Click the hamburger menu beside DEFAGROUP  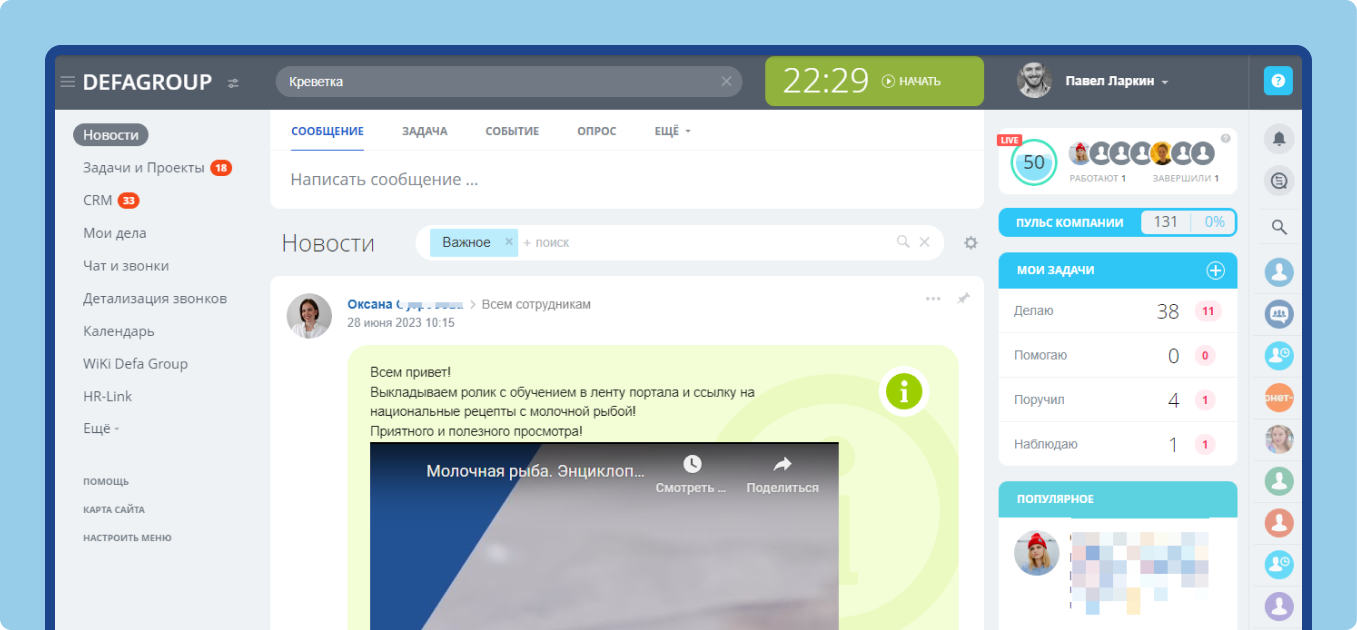click(68, 82)
